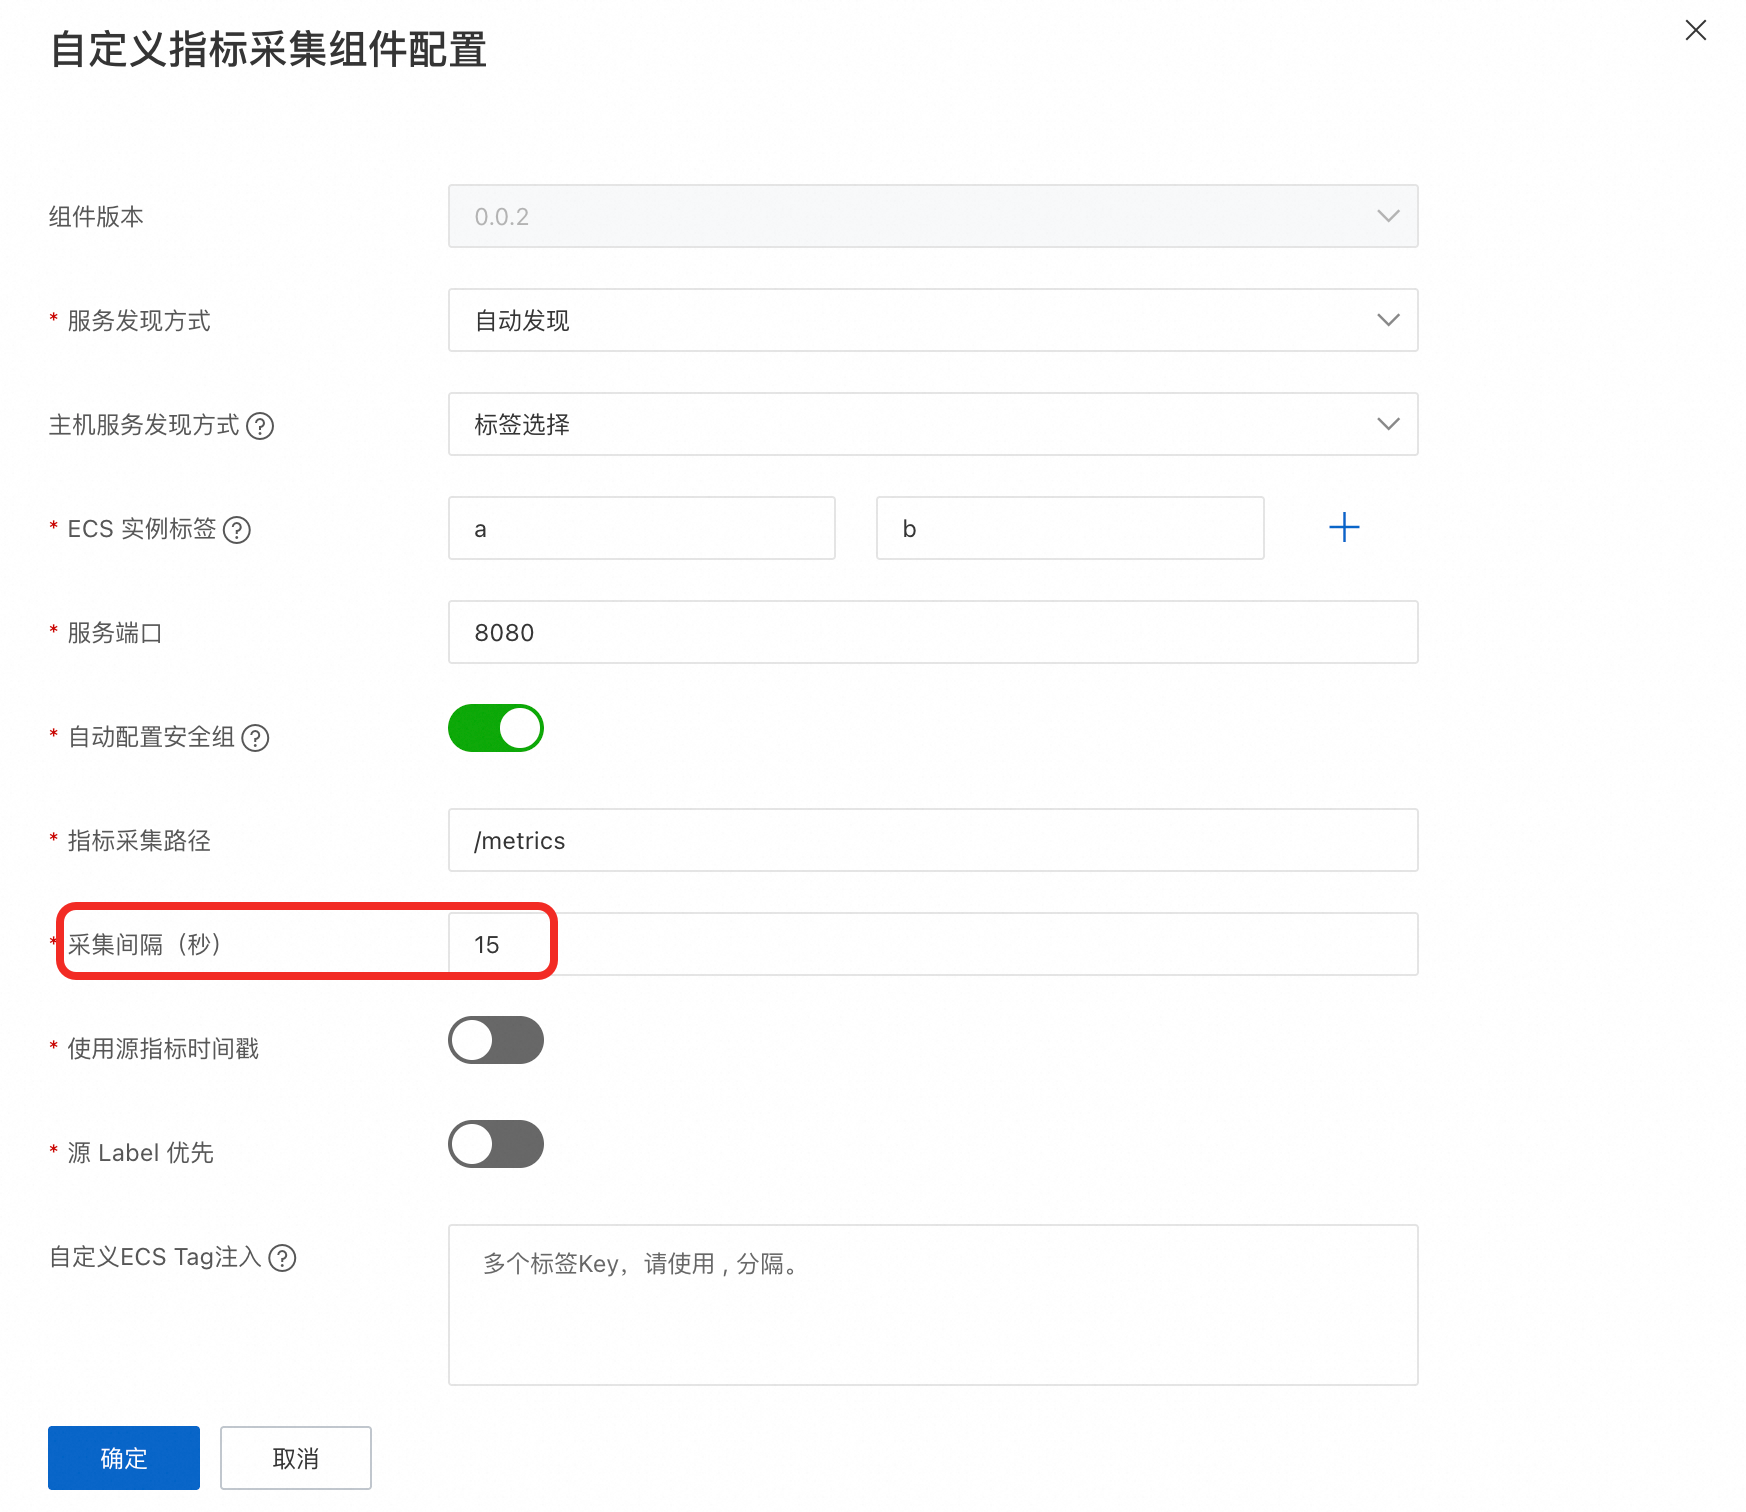Image resolution: width=1746 pixels, height=1512 pixels.
Task: Click the help icon beside 主机服务发现方式
Action: (260, 426)
